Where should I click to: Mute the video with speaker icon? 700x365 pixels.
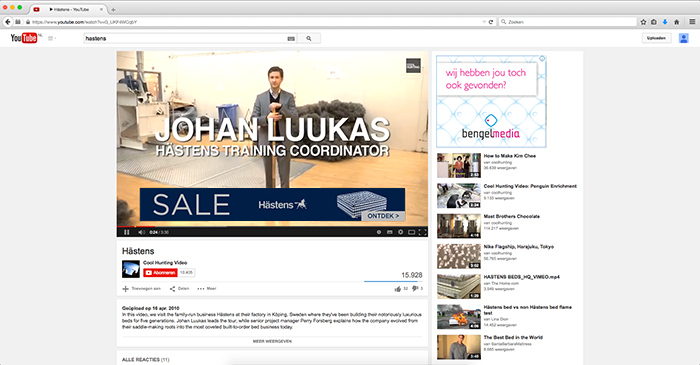(x=141, y=232)
